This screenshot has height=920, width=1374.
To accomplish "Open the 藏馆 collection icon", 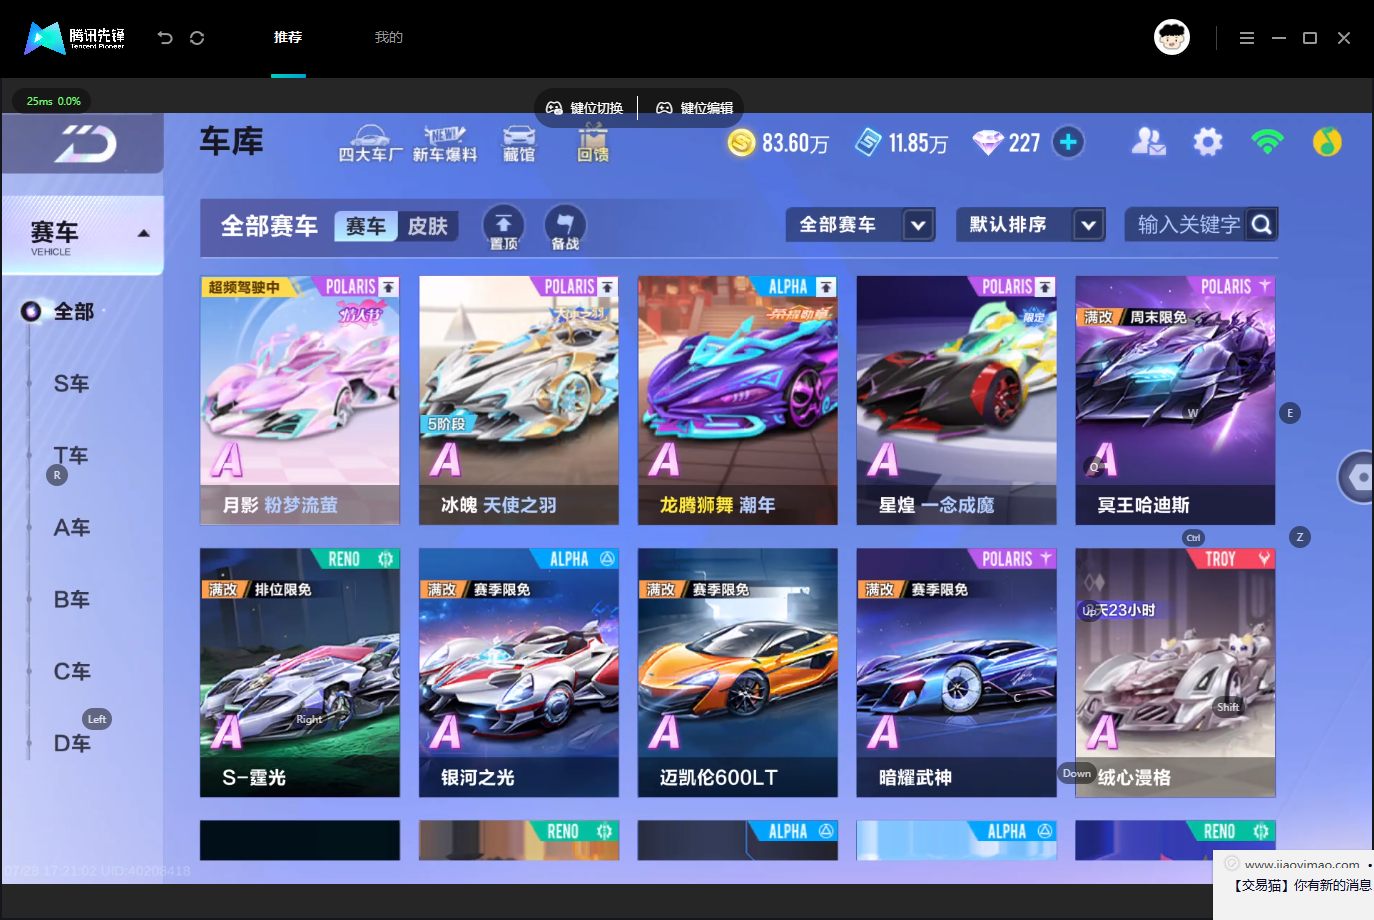I will 519,144.
